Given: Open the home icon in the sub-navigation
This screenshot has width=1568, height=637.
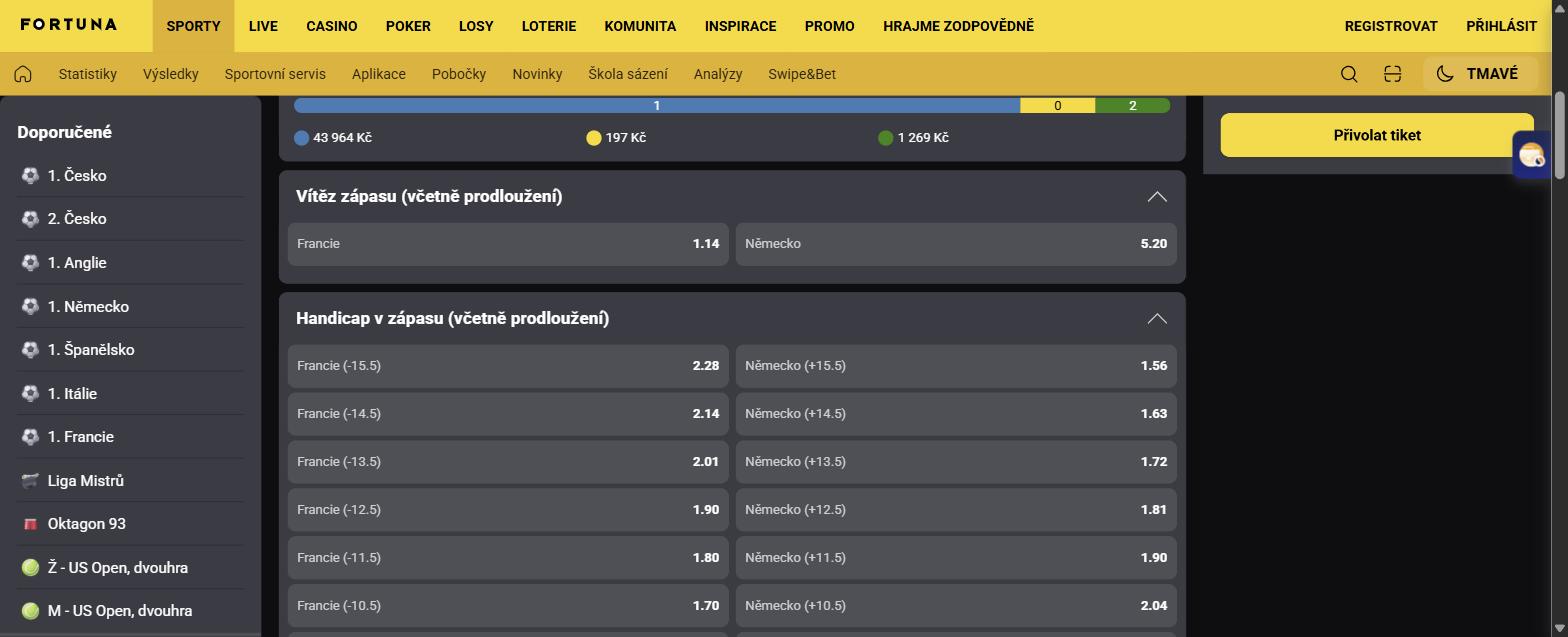Looking at the screenshot, I should (x=23, y=74).
